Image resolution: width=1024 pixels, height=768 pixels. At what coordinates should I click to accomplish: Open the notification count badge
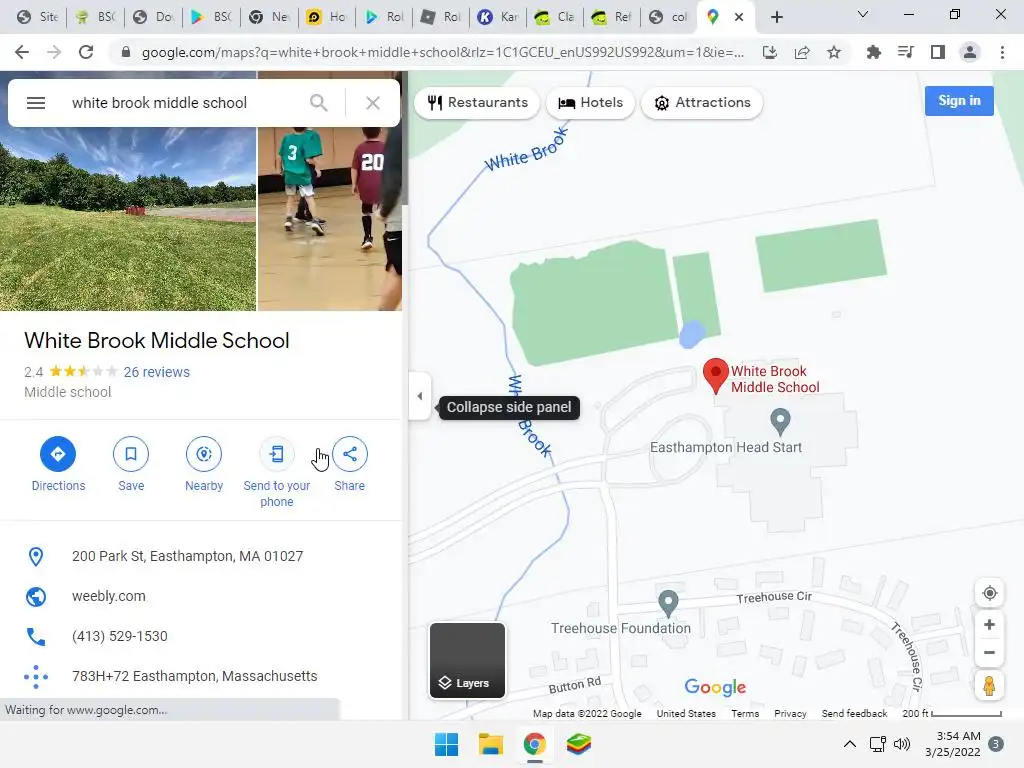coord(995,744)
